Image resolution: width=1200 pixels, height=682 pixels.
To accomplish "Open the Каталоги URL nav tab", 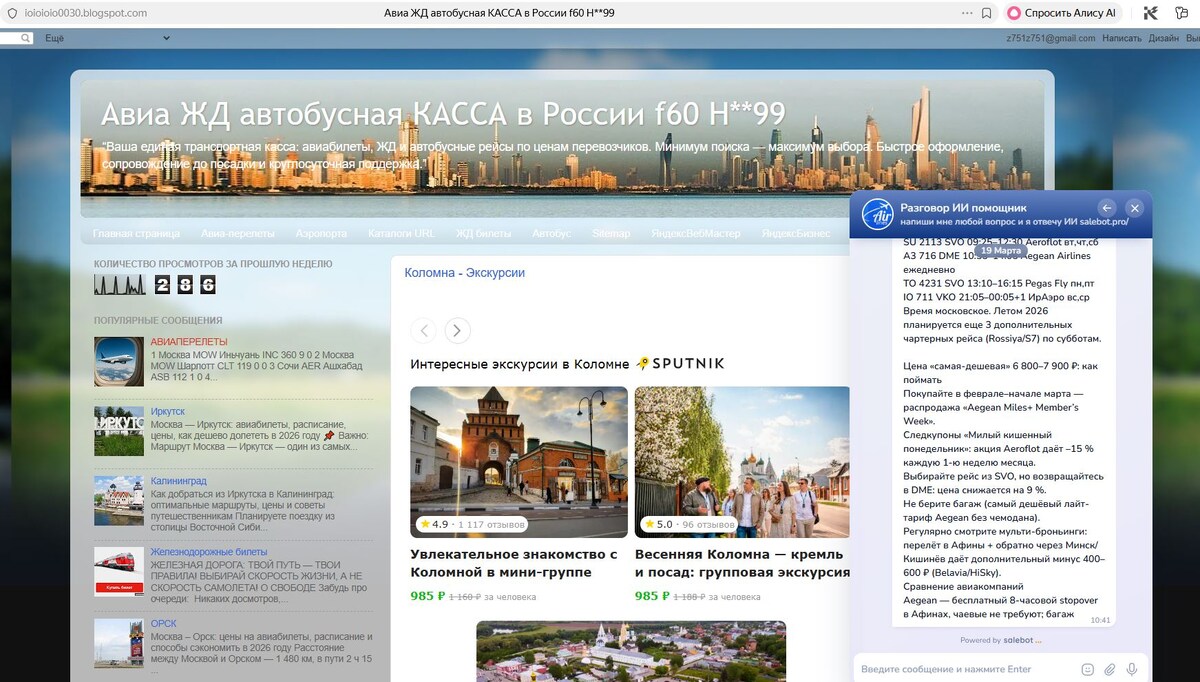I will click(x=401, y=233).
